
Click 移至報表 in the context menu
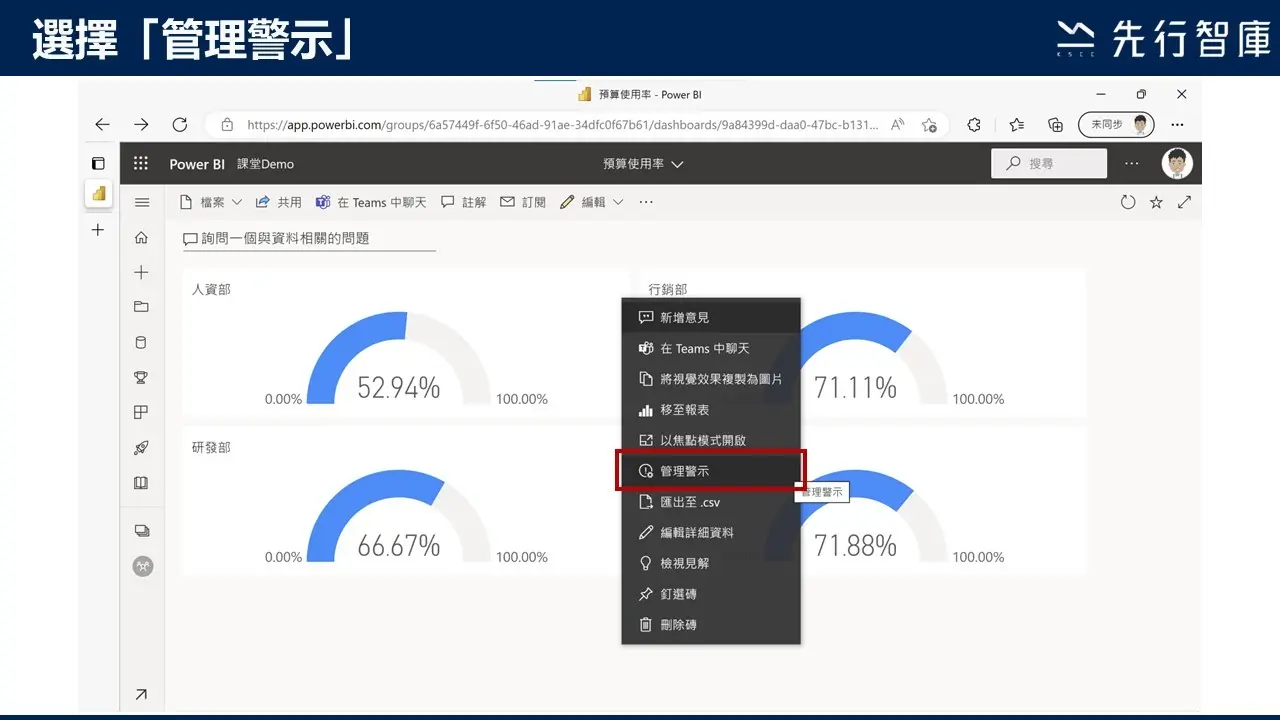pos(711,410)
